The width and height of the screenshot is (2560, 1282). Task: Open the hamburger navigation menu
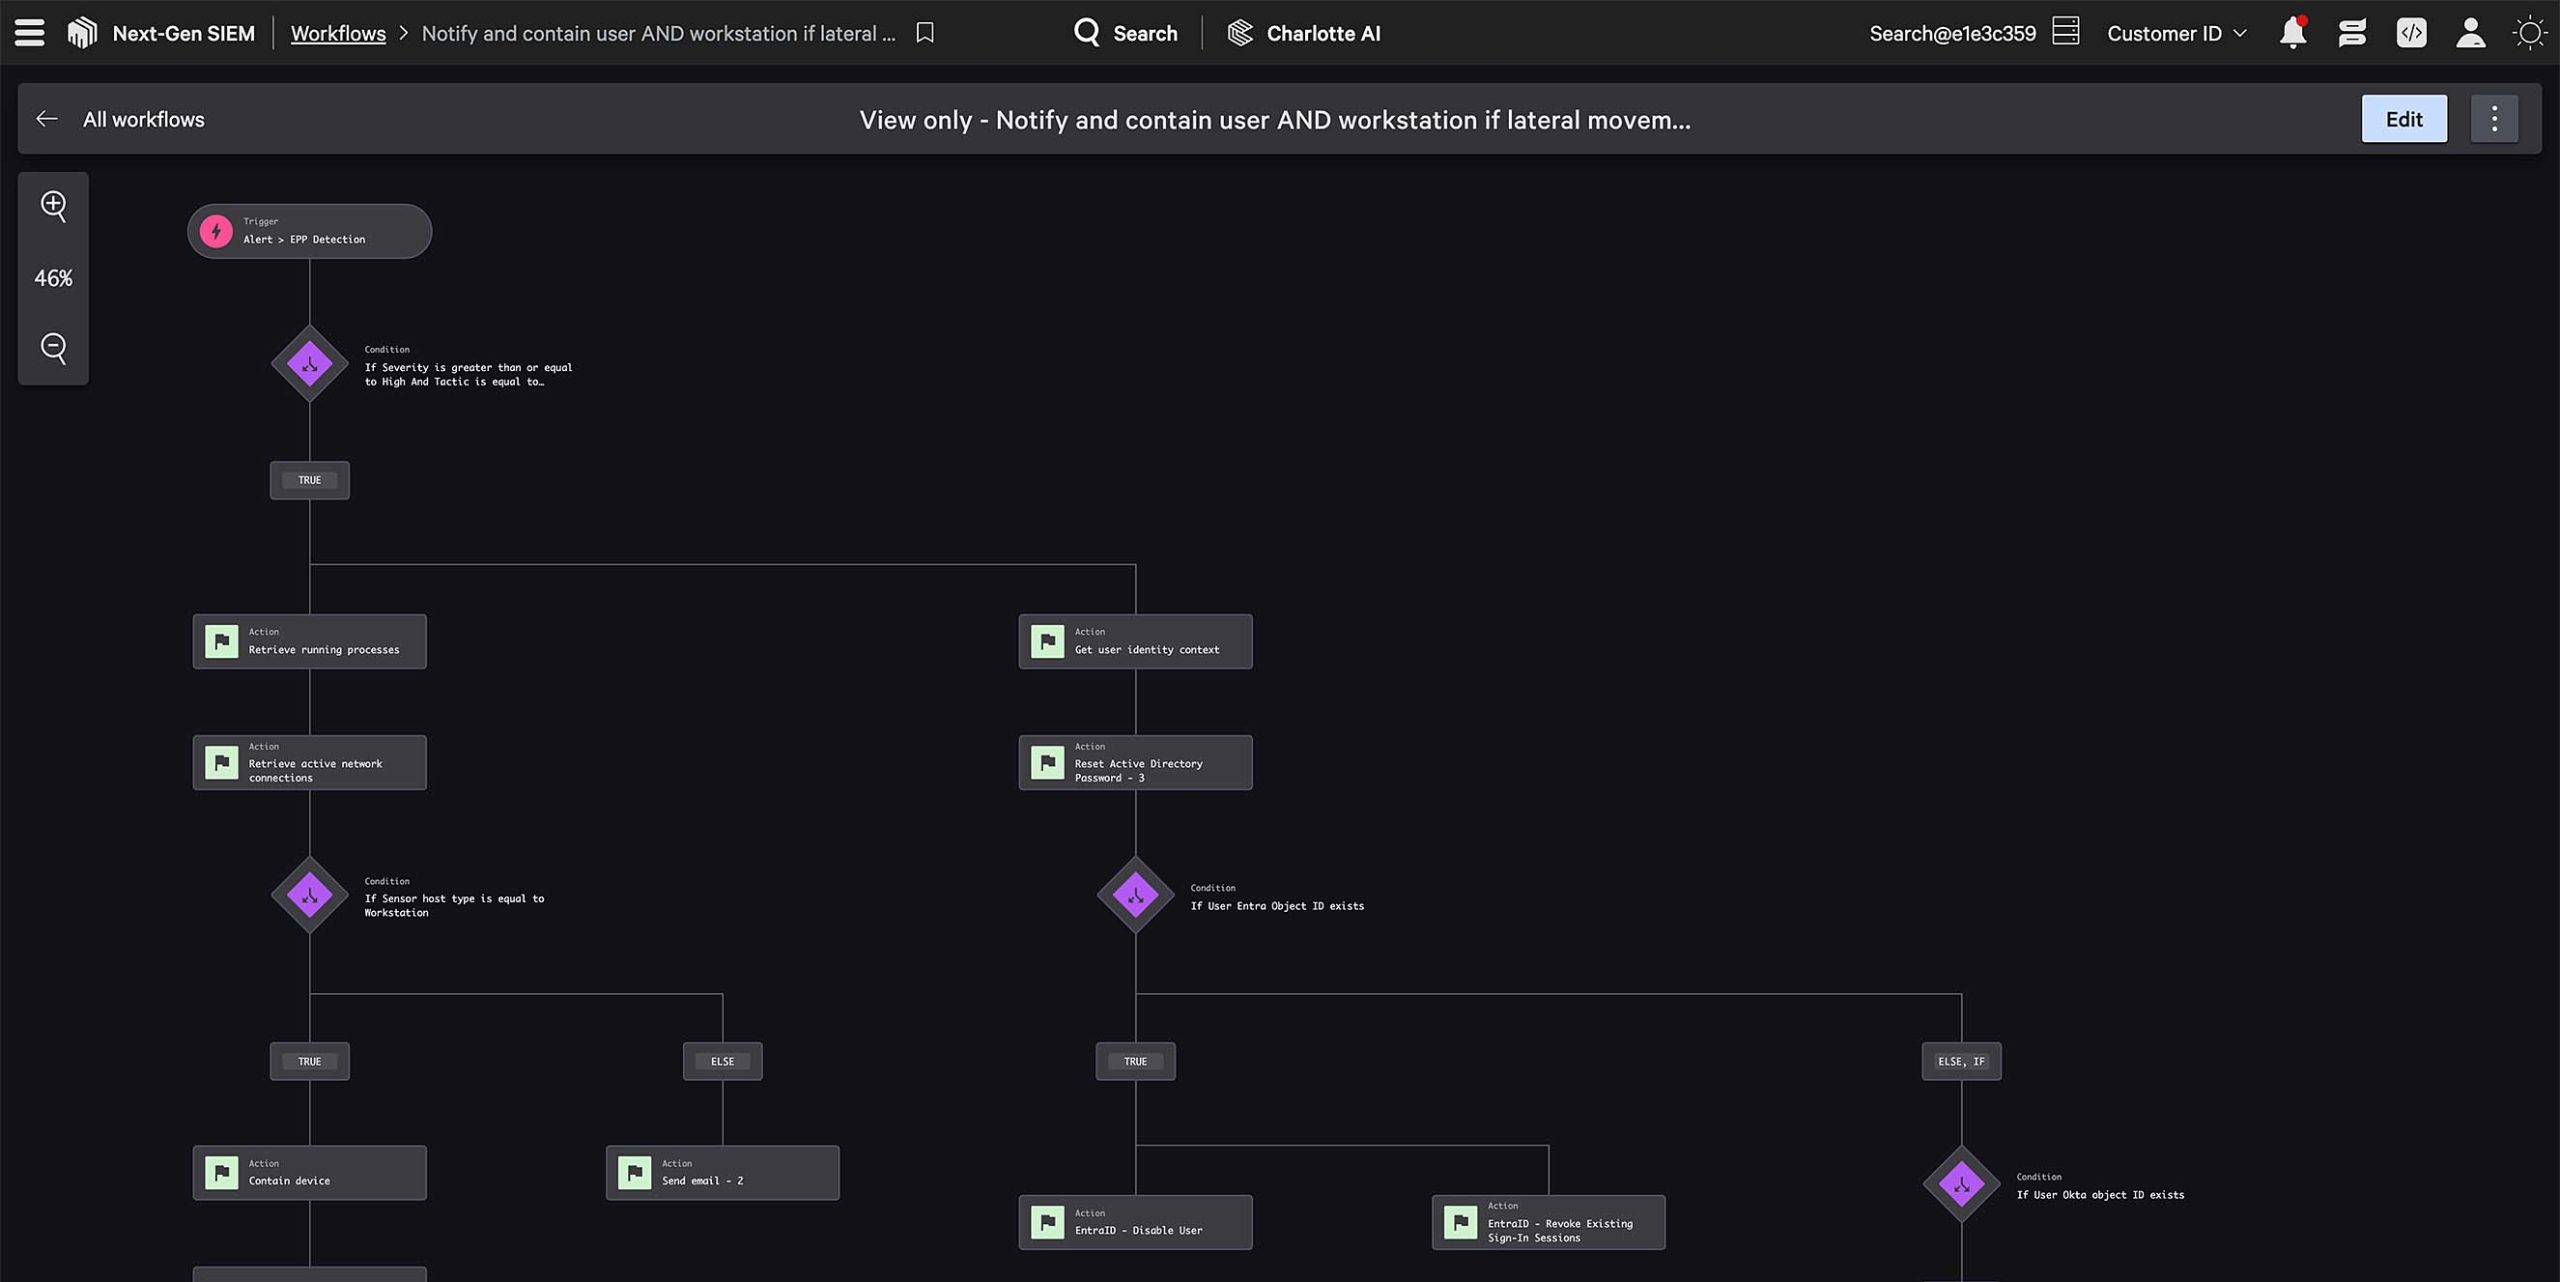29,32
